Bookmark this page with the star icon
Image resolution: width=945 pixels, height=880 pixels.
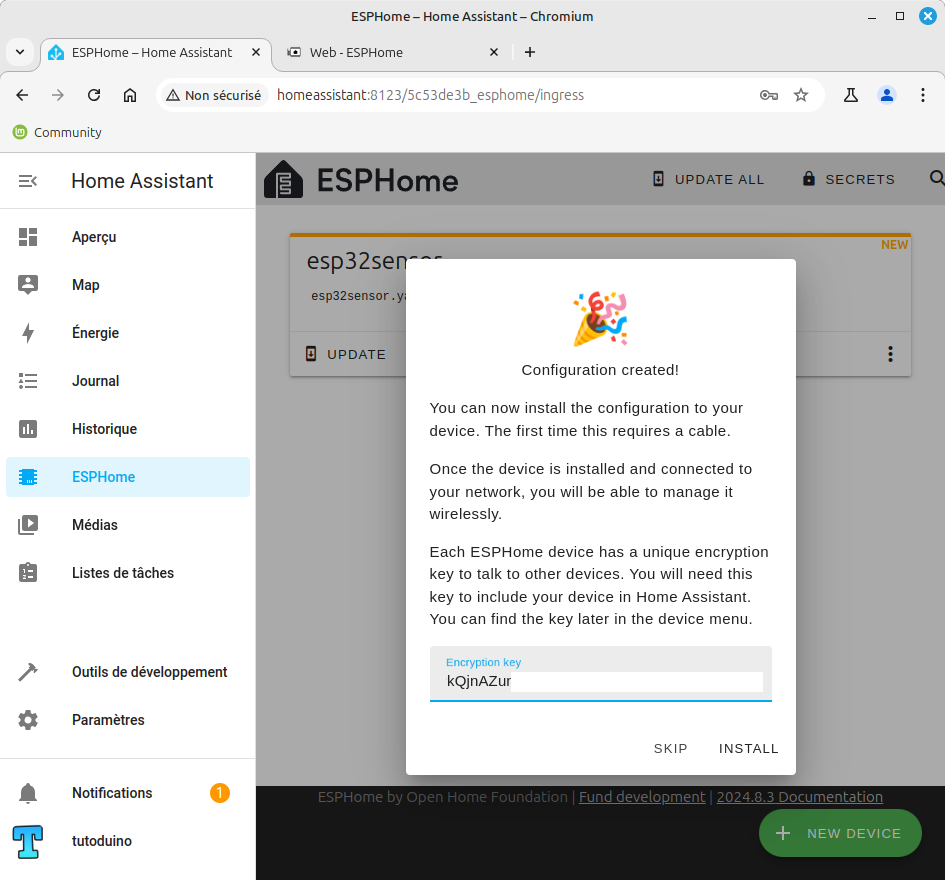800,95
